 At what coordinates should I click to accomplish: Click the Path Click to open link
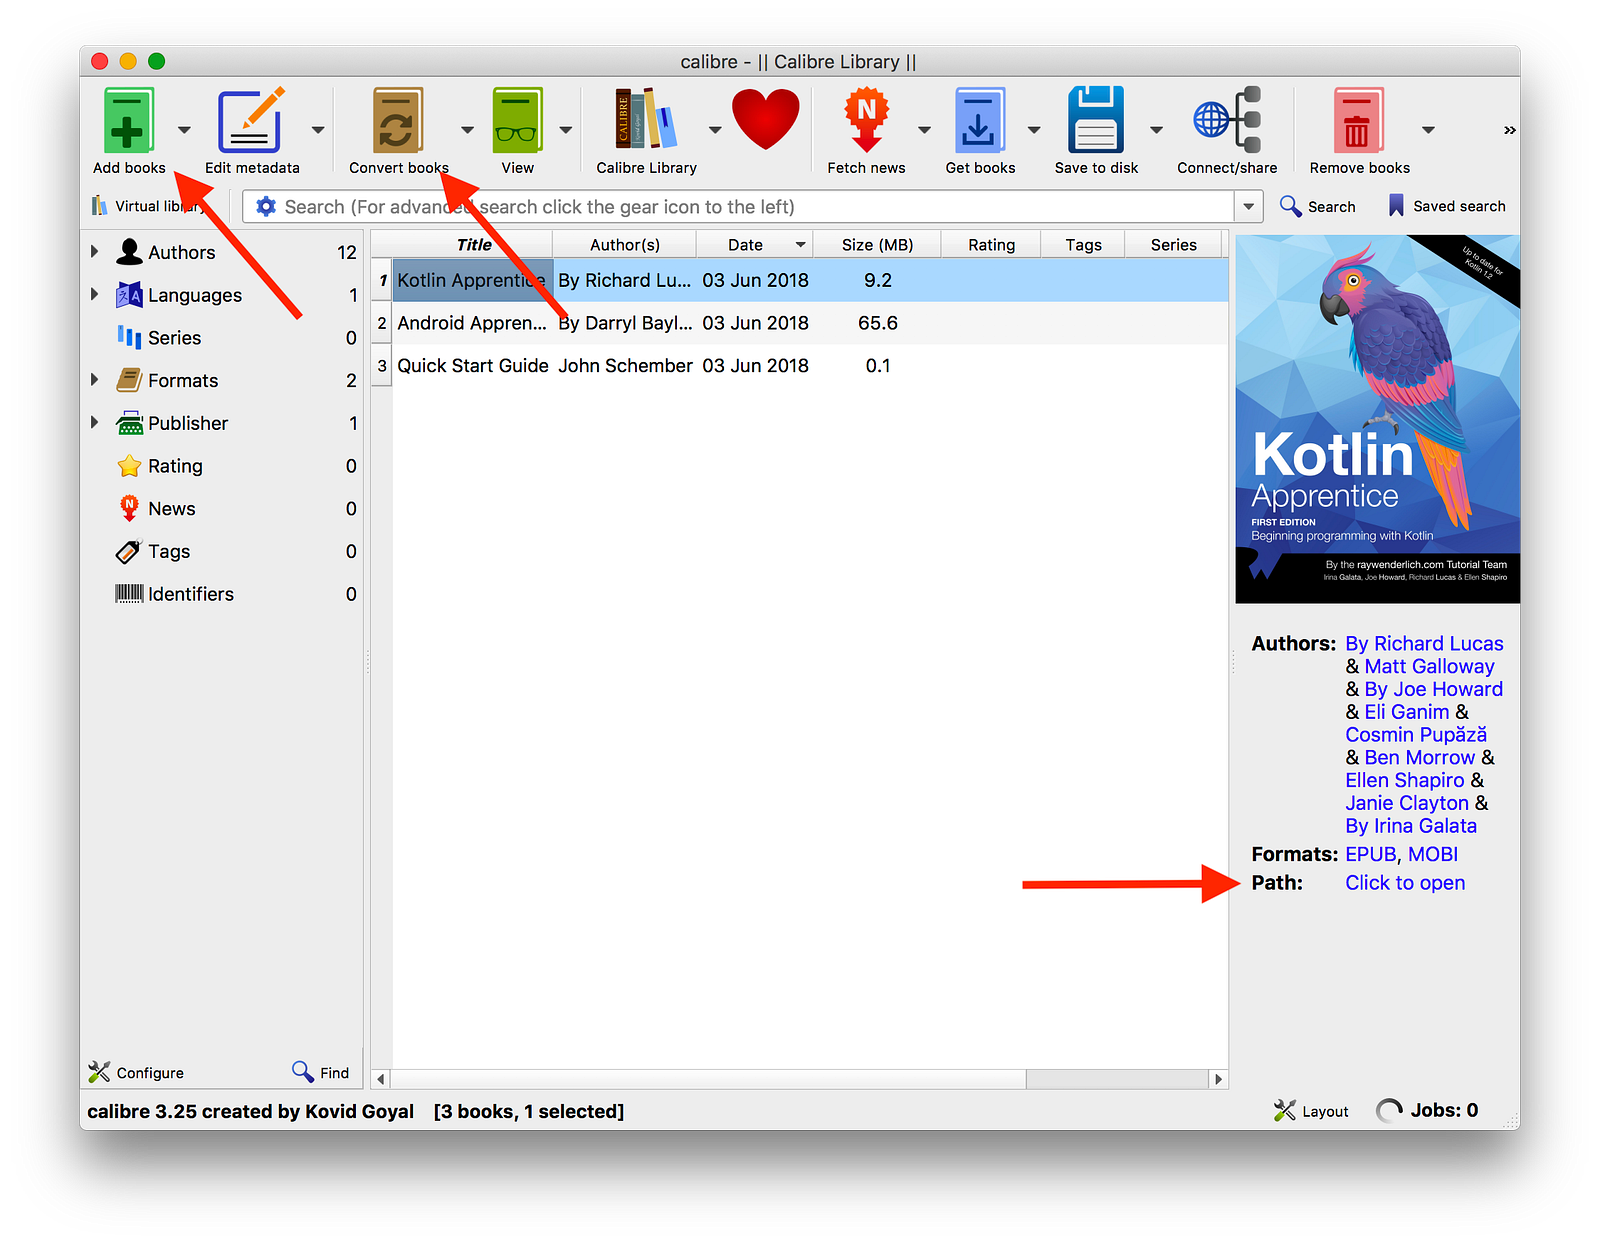[1405, 883]
